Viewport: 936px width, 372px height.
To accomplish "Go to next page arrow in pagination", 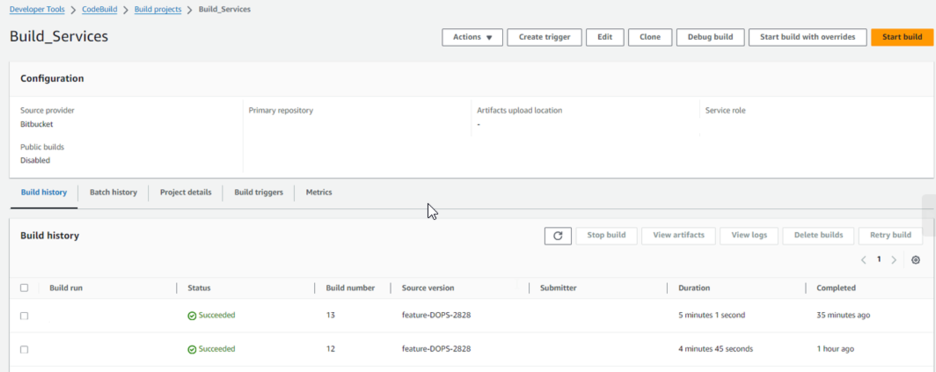I will (894, 260).
